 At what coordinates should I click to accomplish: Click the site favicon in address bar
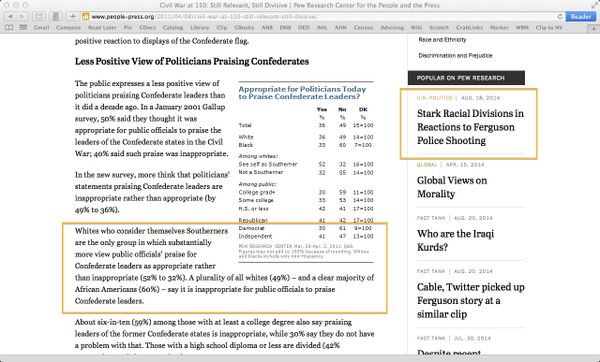tap(86, 16)
